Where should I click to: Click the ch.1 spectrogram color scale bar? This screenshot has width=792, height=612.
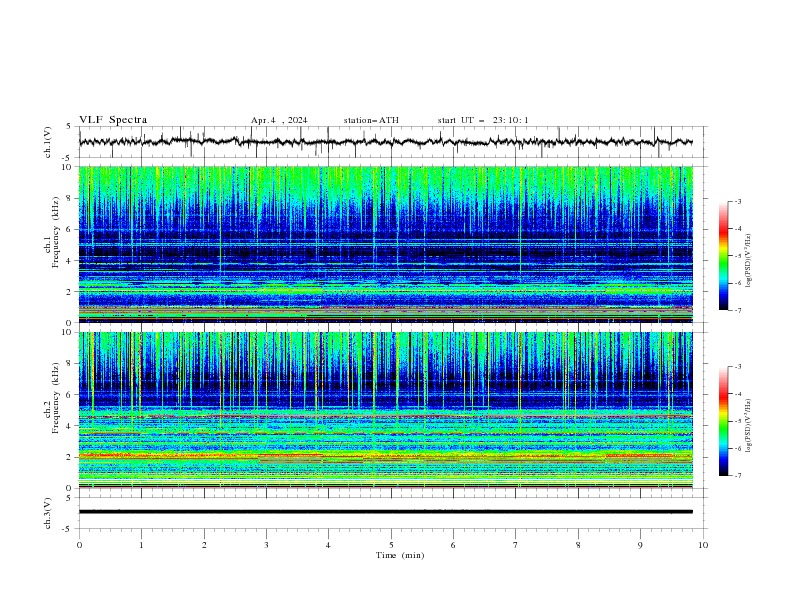723,256
